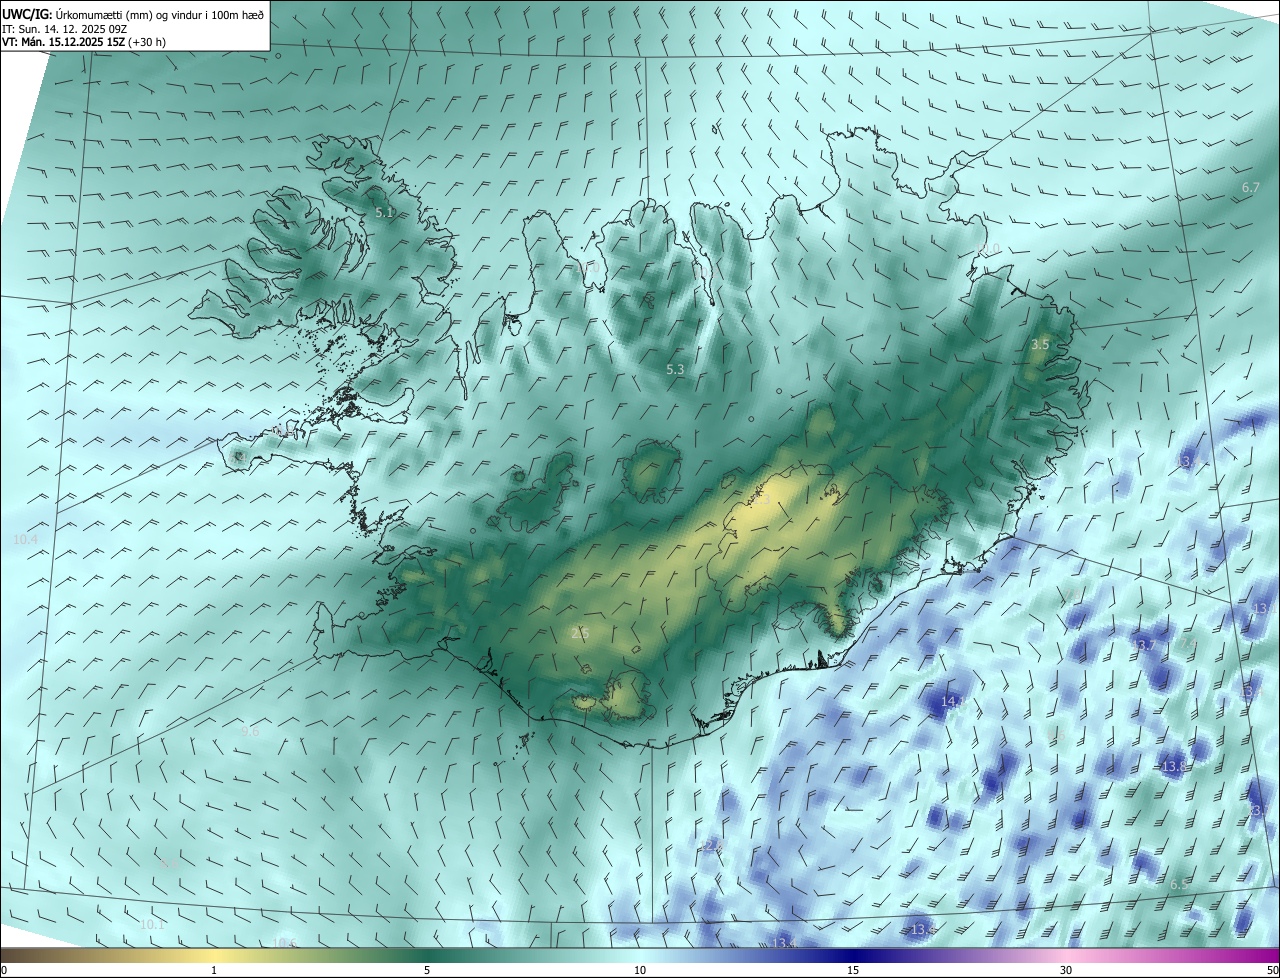The image size is (1280, 978).
Task: Click the '1' tick label on the color scale
Action: click(x=214, y=970)
